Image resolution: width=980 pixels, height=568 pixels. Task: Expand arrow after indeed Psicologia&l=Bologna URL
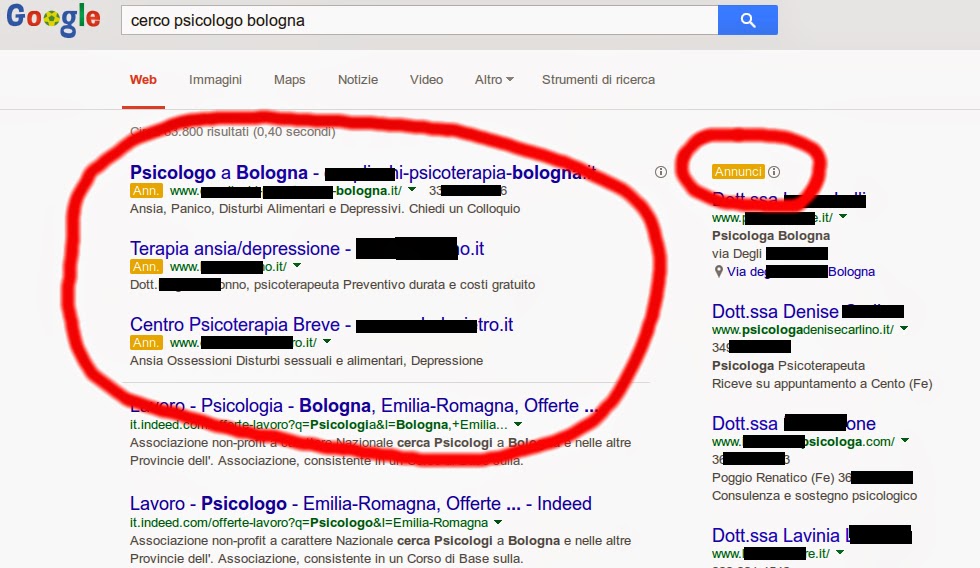[518, 424]
